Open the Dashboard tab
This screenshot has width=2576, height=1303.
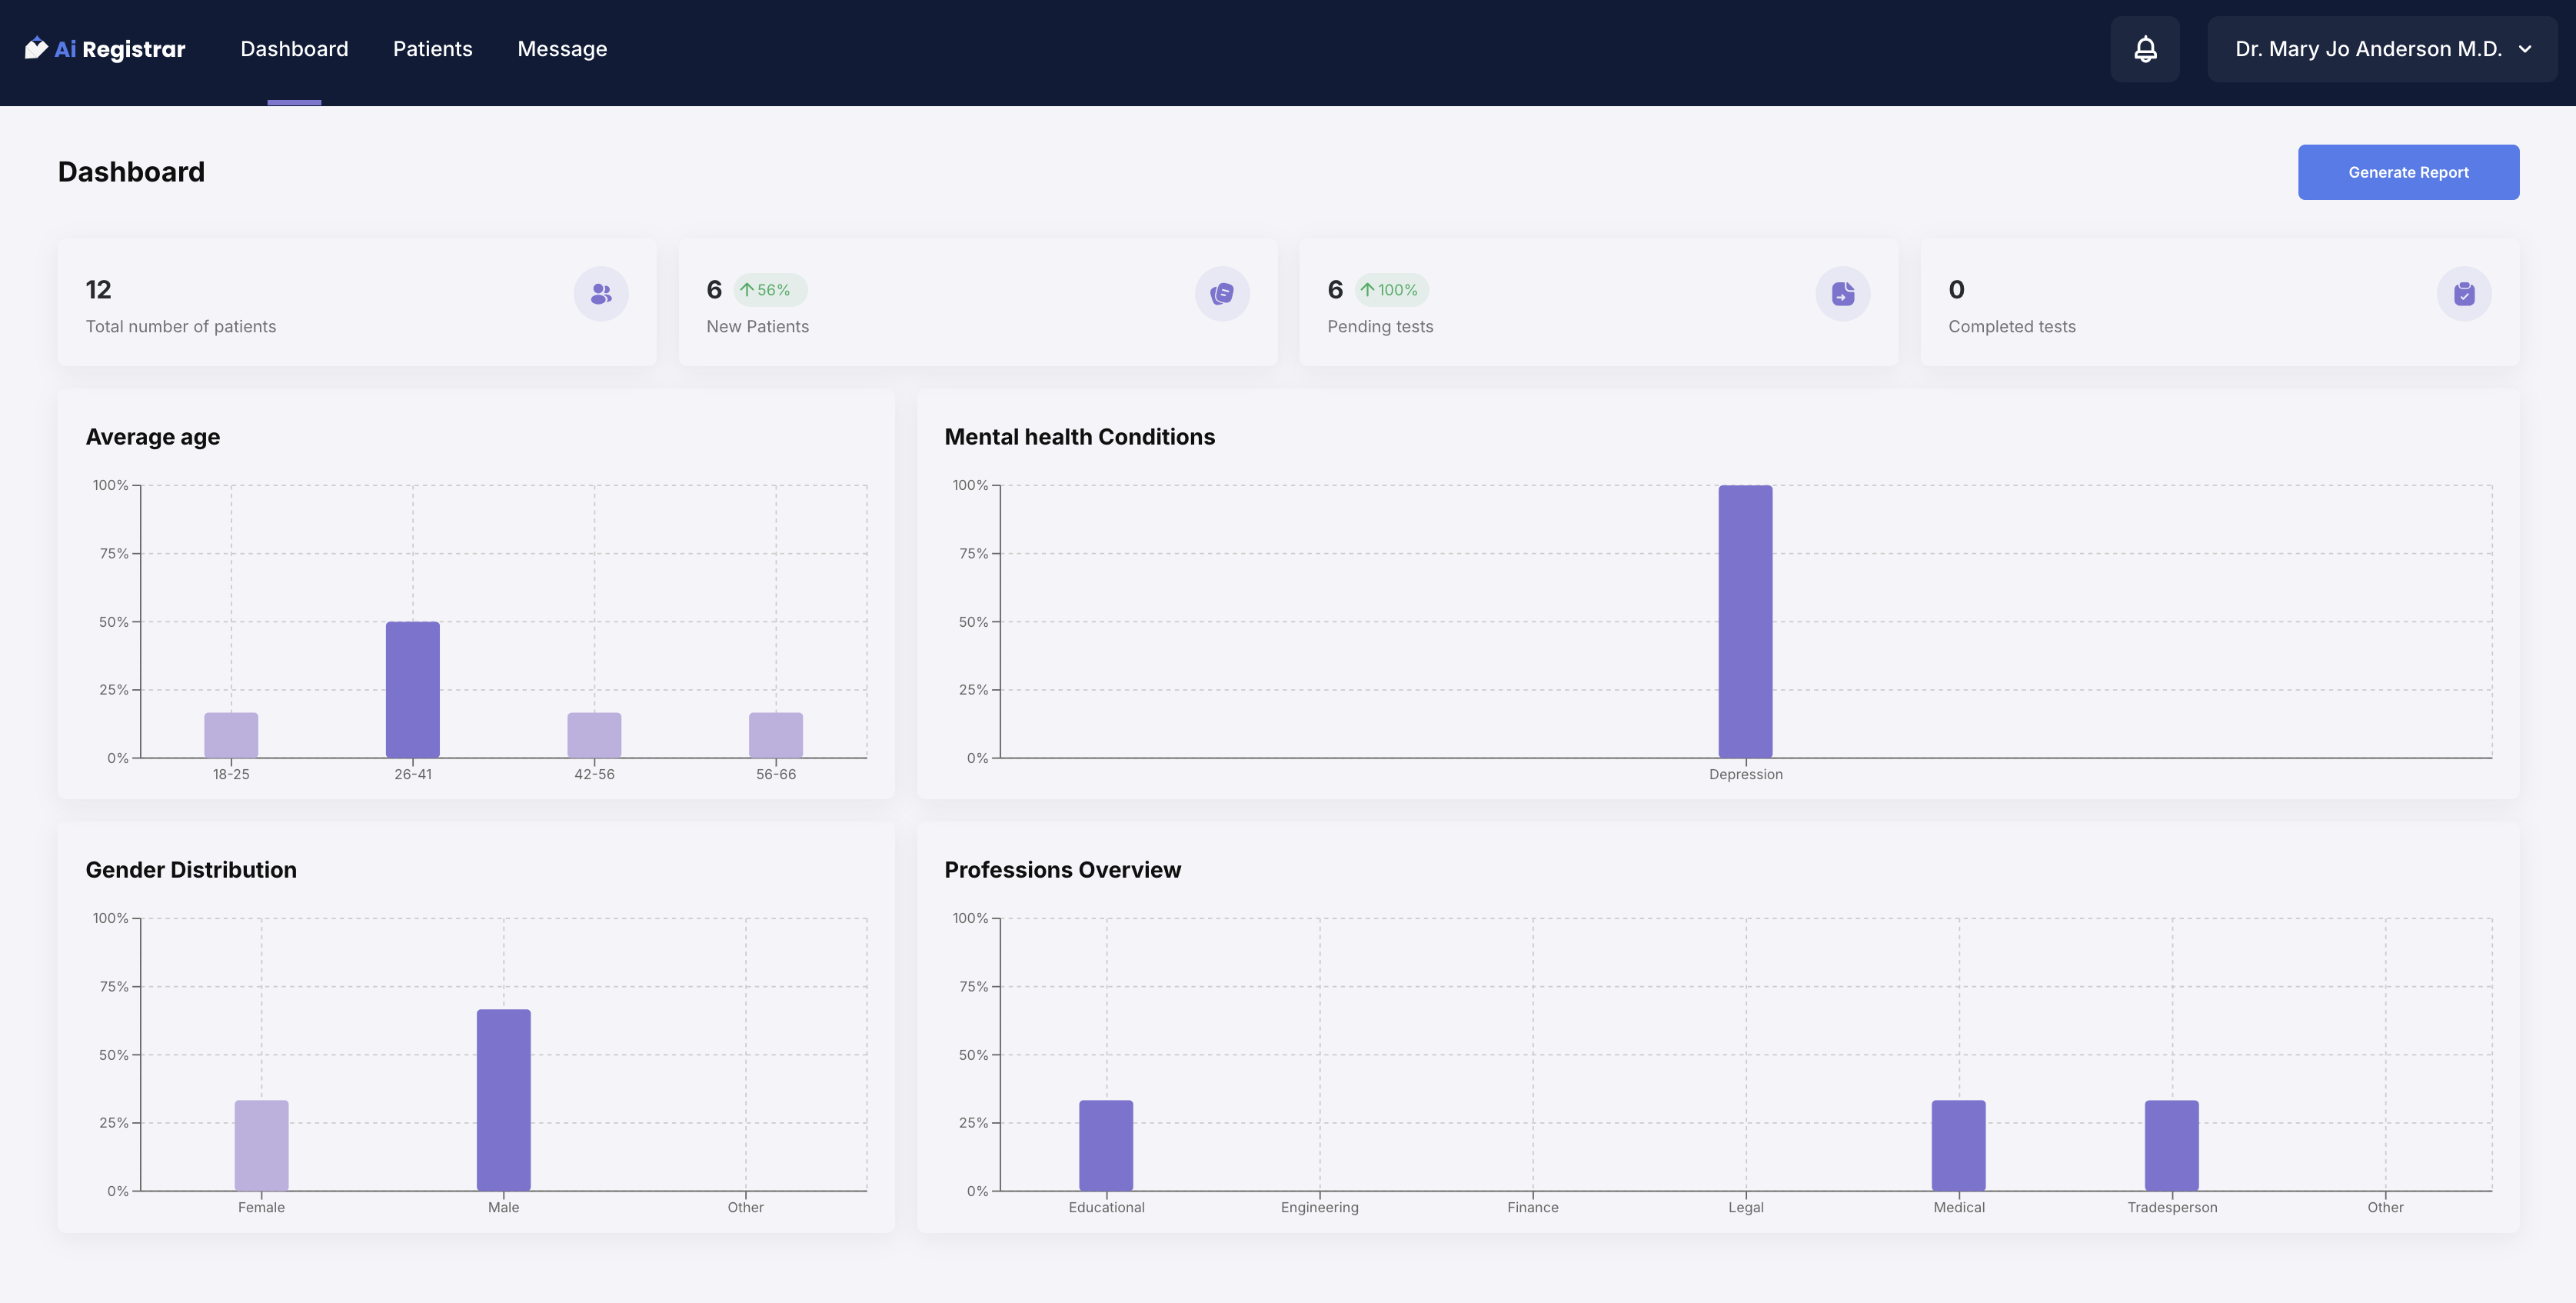(294, 49)
